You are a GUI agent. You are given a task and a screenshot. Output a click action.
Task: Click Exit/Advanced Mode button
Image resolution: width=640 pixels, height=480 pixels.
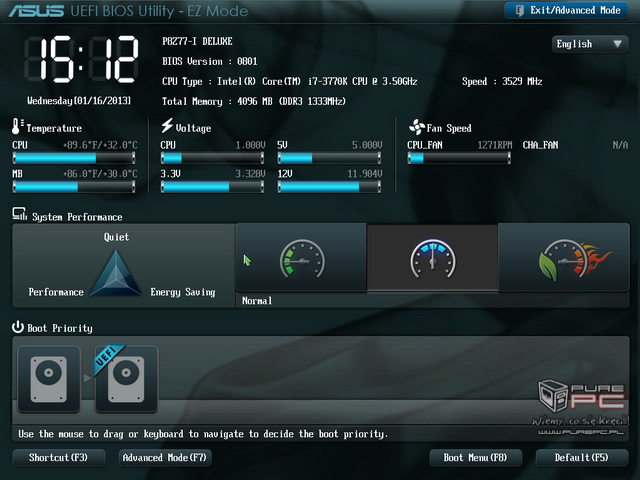point(568,10)
